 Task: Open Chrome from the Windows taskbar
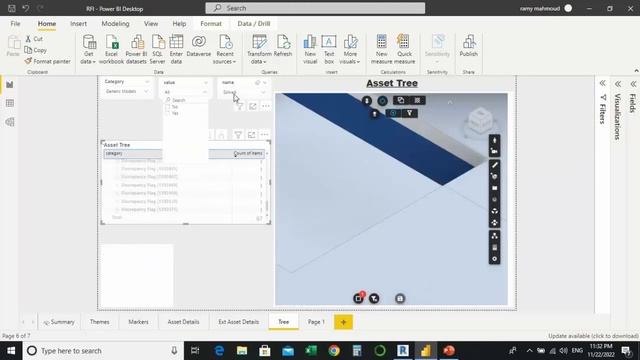click(334, 351)
